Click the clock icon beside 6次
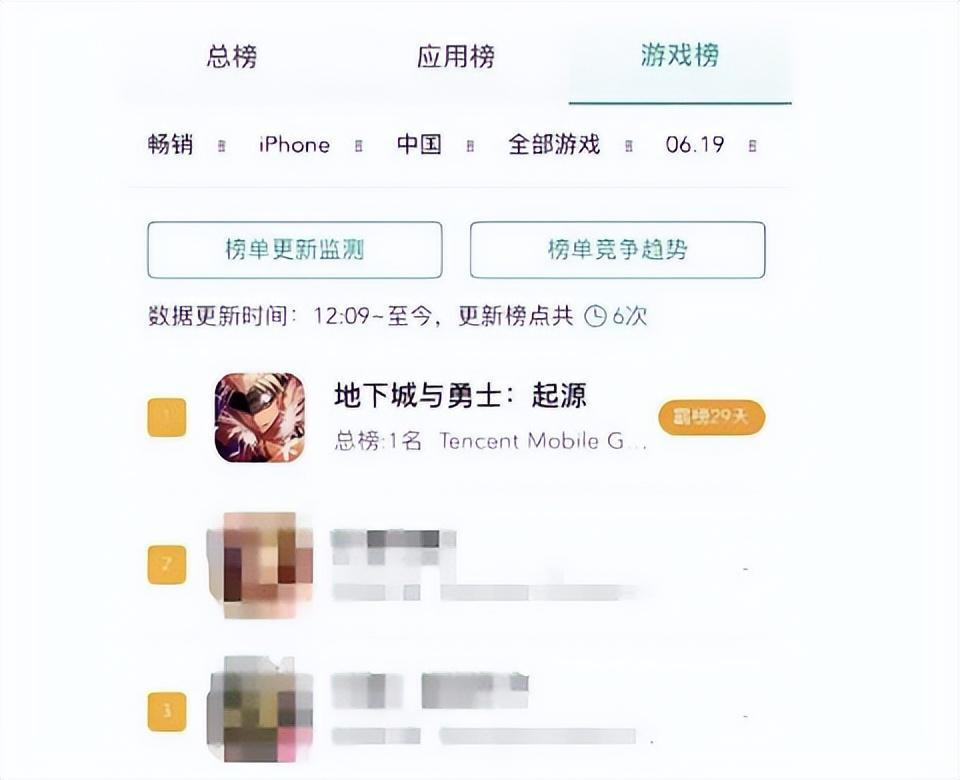The width and height of the screenshot is (960, 780). 596,317
